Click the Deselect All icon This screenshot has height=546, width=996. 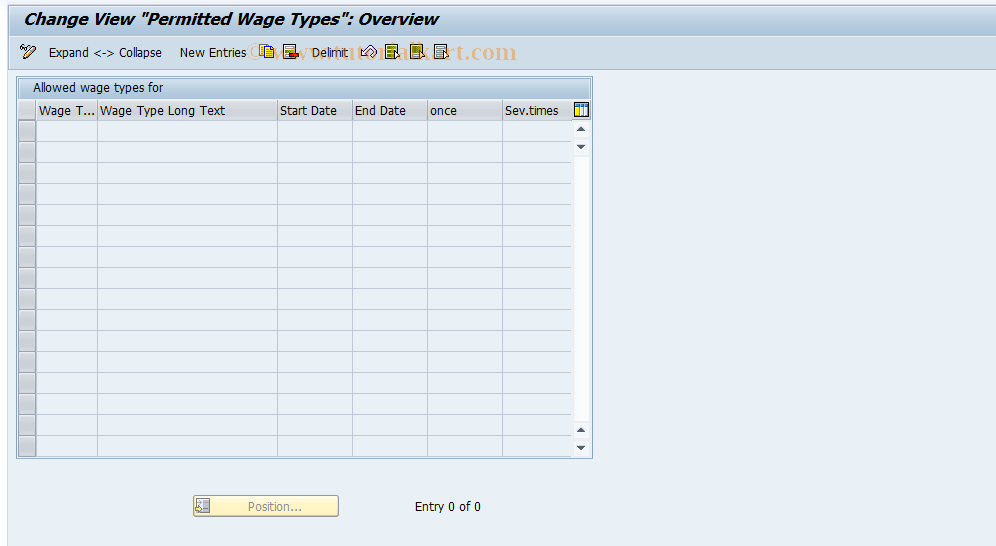click(x=441, y=52)
